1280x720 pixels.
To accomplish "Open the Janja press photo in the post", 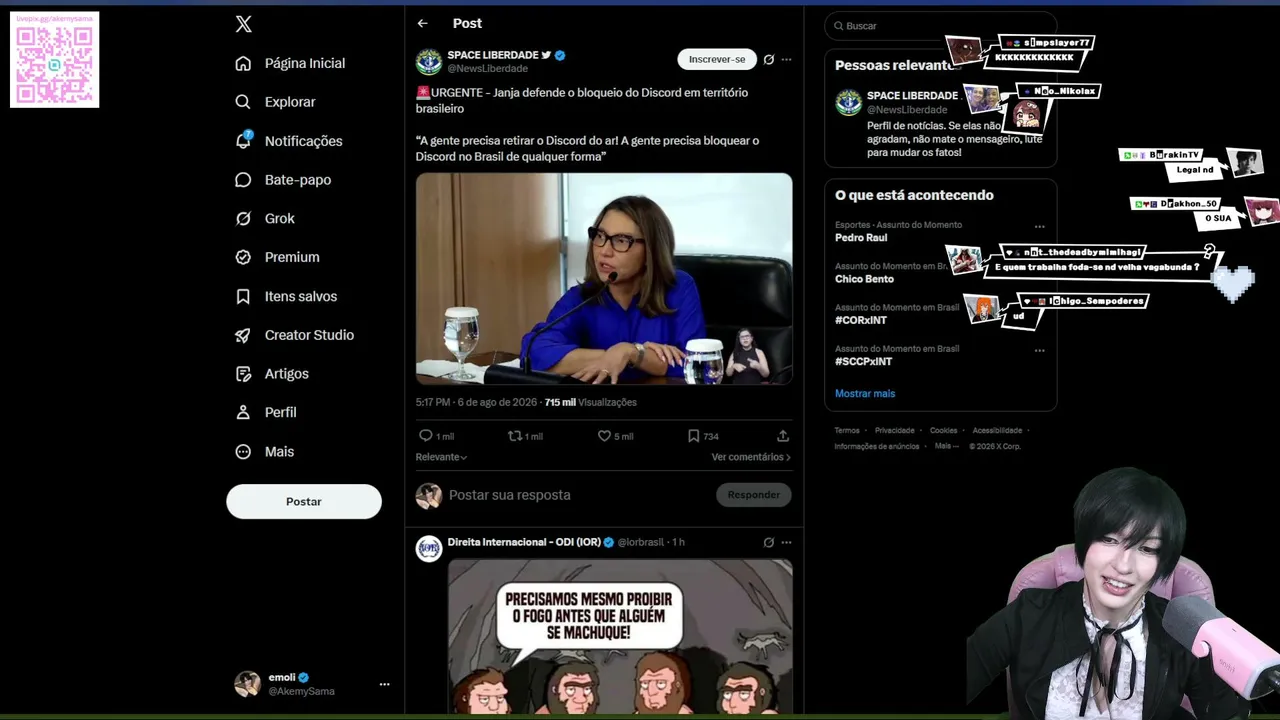I will tap(604, 279).
